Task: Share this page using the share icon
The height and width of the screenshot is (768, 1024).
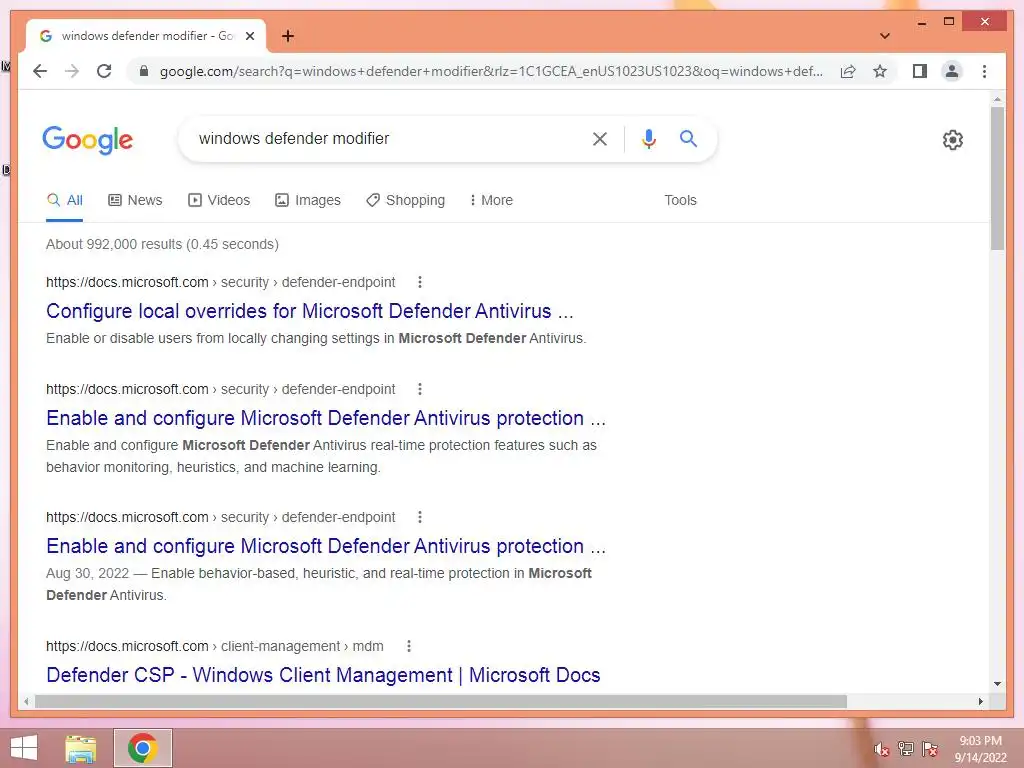Action: click(x=848, y=71)
